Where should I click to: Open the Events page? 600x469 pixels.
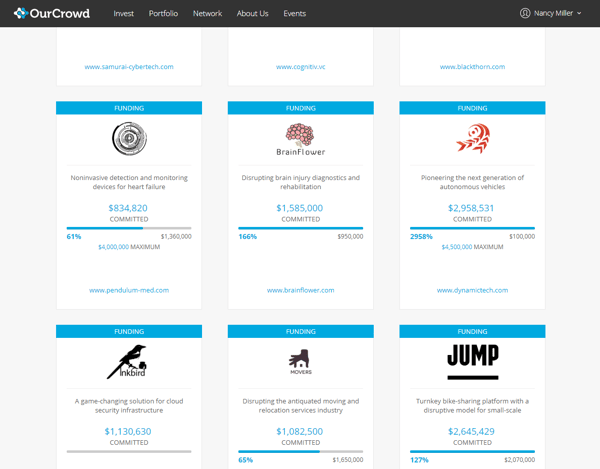(x=295, y=13)
